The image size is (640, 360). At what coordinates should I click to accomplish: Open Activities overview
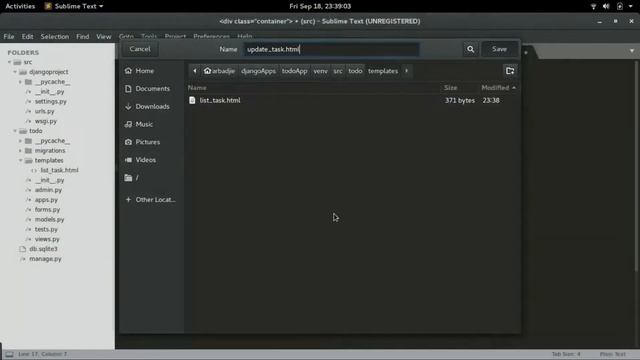20,6
